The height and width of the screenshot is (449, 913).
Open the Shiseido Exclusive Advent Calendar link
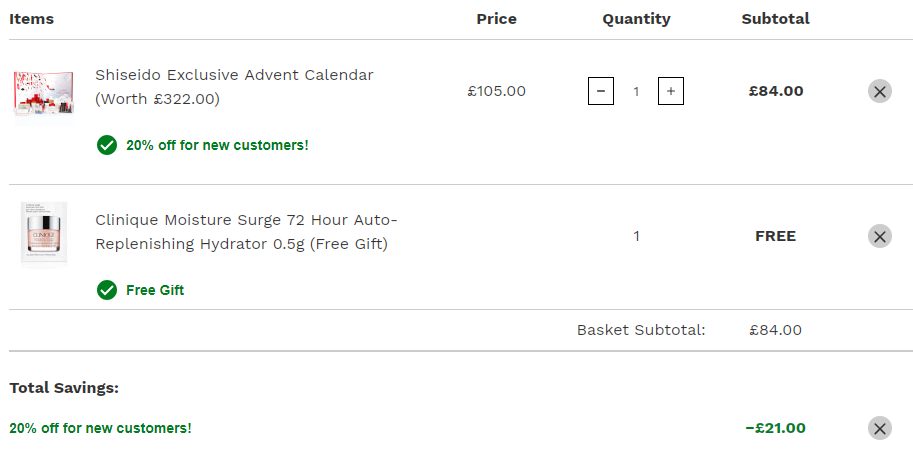[234, 87]
